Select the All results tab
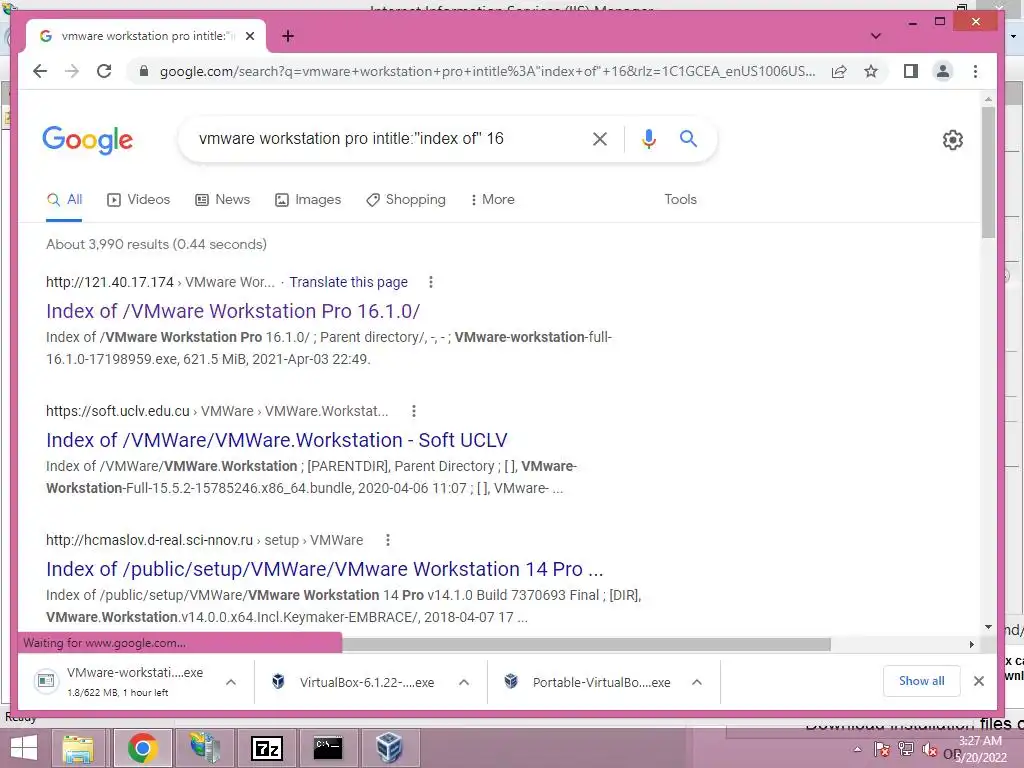The image size is (1024, 768). (x=64, y=200)
